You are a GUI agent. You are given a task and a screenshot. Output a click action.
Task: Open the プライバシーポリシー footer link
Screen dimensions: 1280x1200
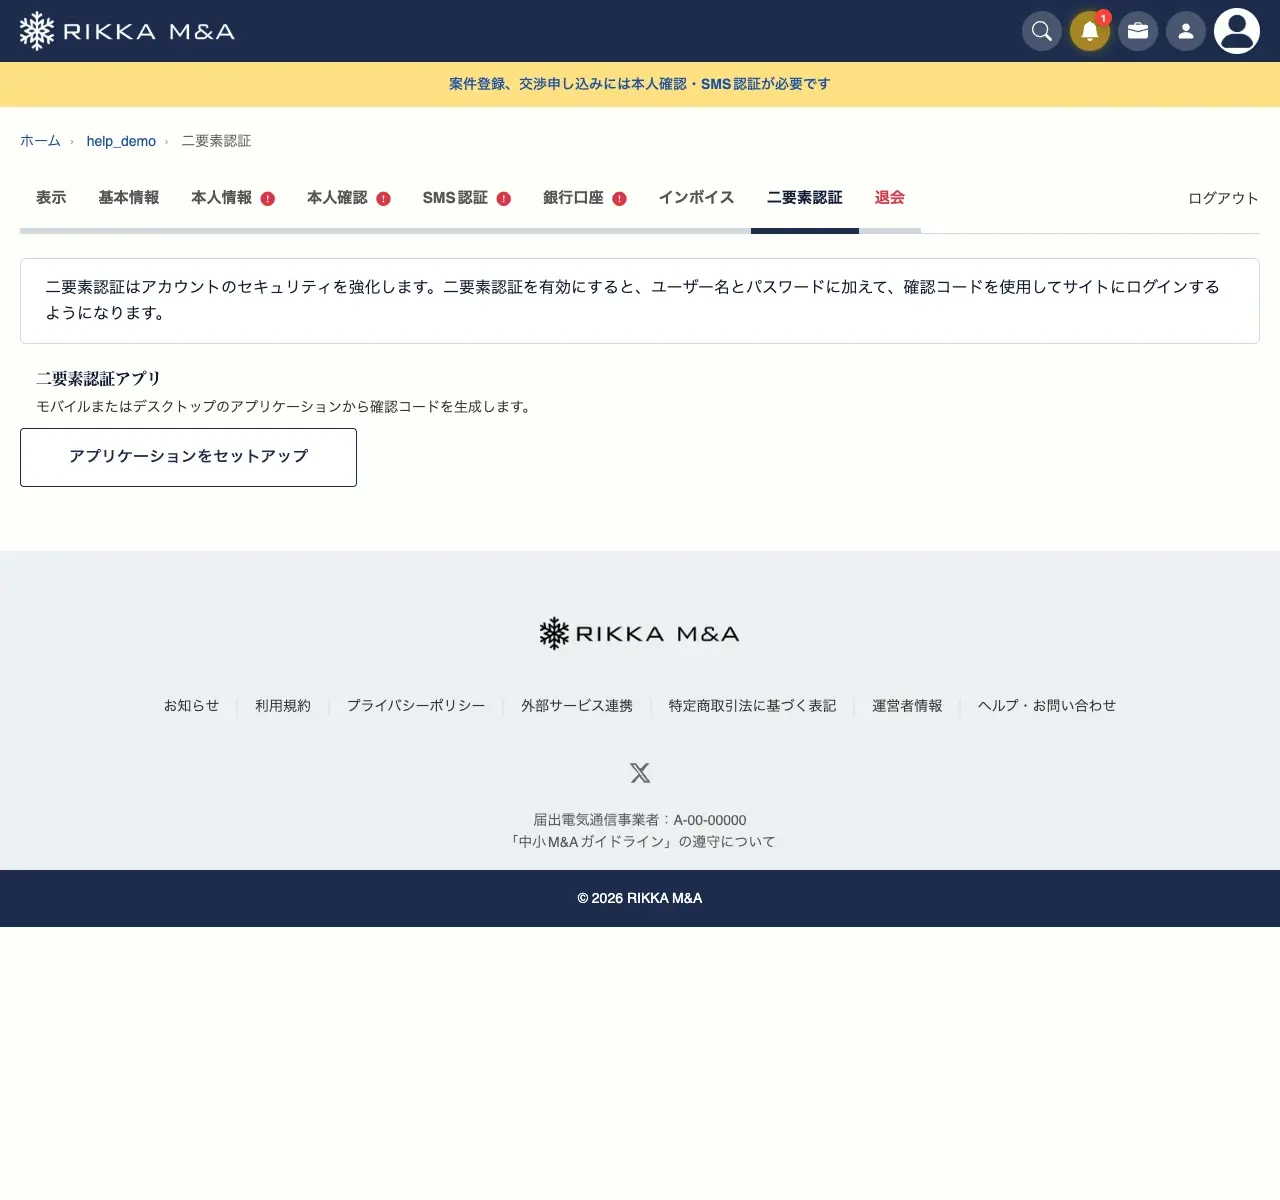tap(416, 705)
